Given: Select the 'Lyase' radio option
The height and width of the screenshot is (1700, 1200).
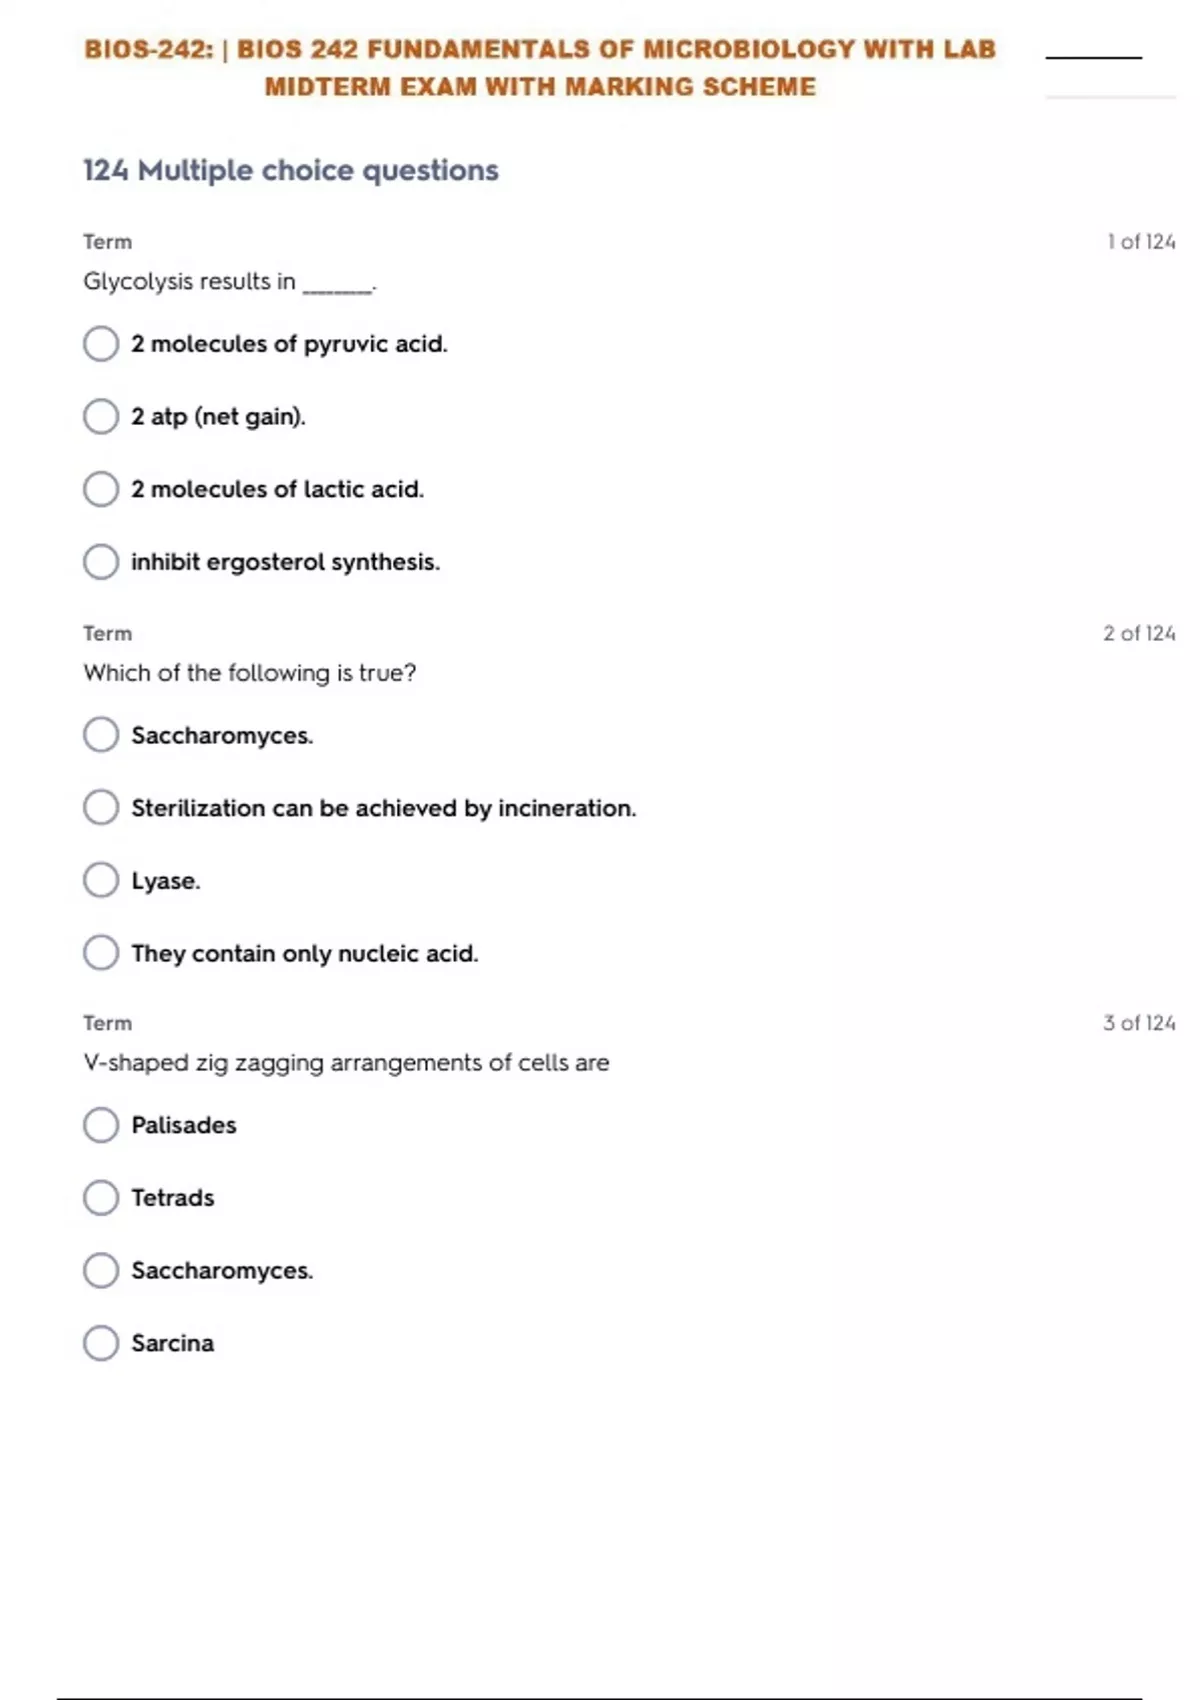Looking at the screenshot, I should coord(101,881).
